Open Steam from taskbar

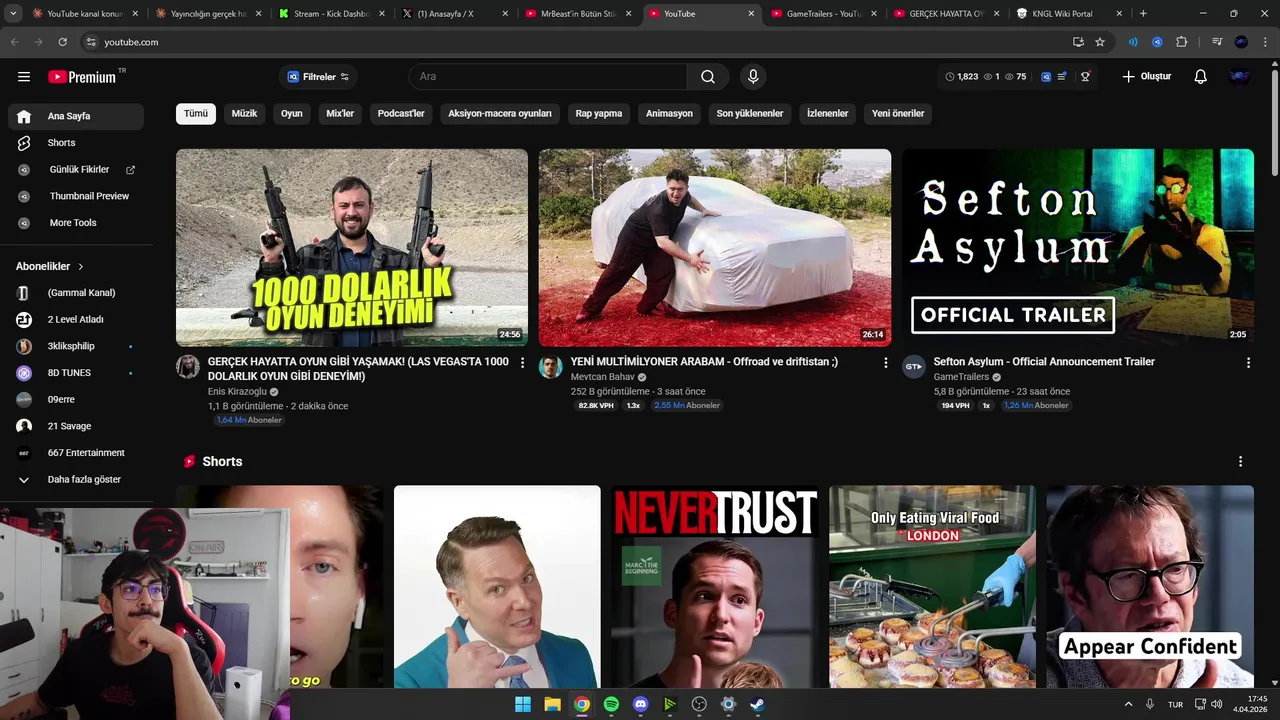758,704
